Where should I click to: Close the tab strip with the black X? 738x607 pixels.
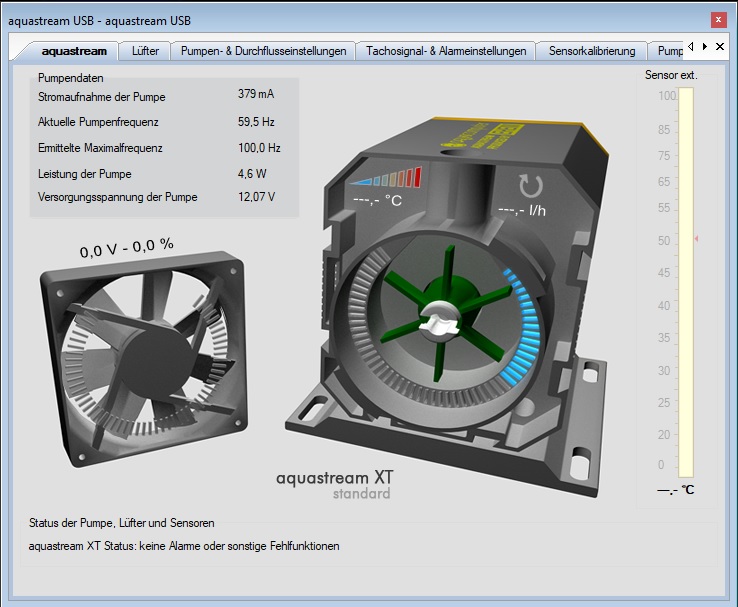720,46
